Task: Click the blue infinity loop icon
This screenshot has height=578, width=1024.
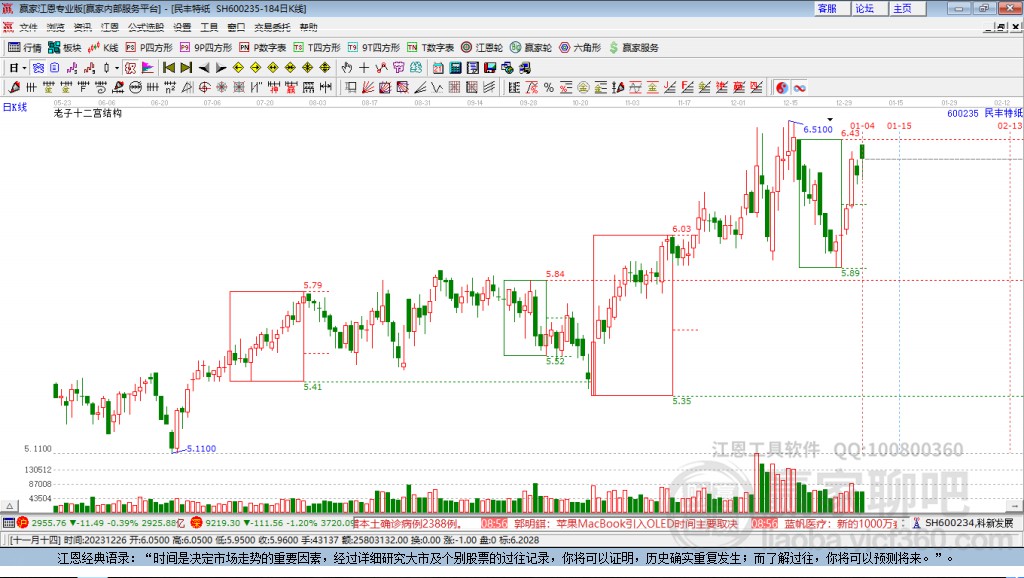Action: coord(799,88)
